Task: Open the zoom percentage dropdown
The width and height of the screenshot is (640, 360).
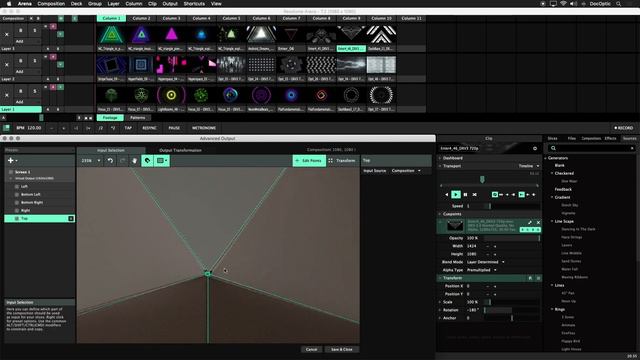Action: [91, 161]
